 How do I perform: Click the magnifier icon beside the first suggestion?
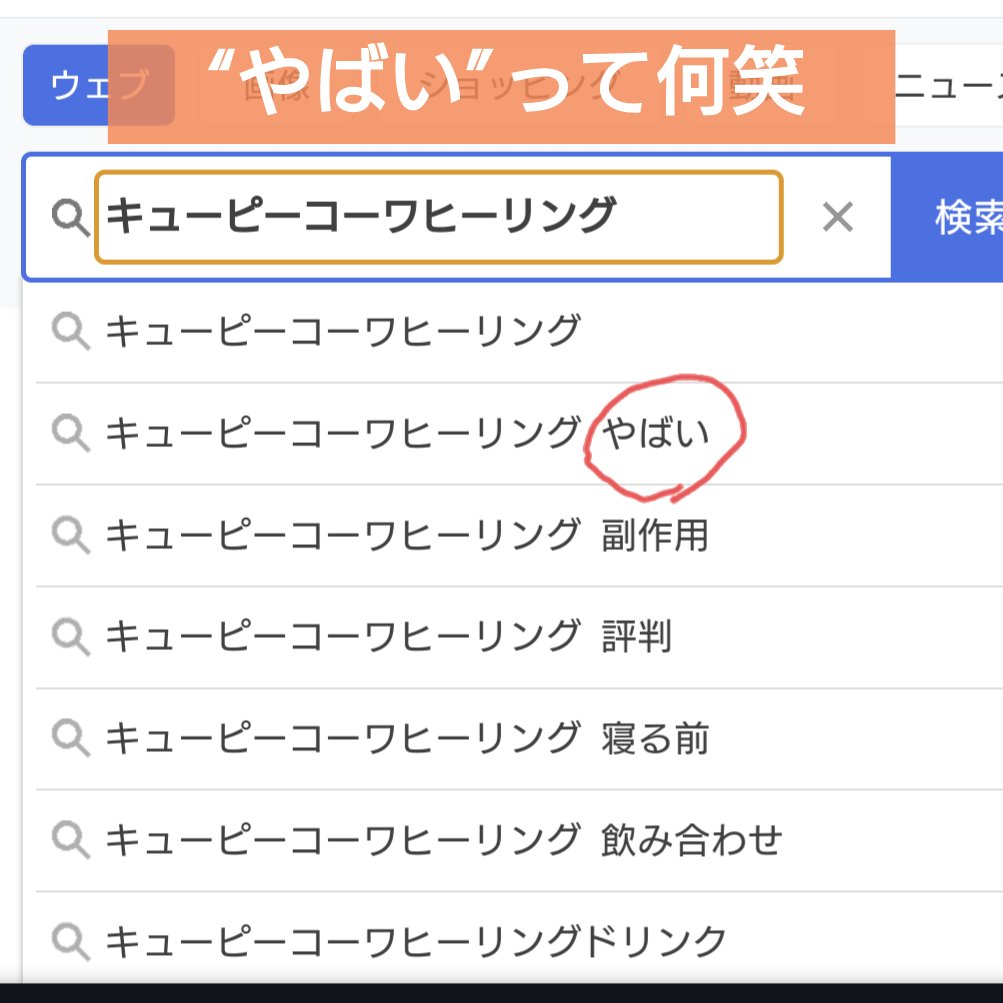(71, 330)
